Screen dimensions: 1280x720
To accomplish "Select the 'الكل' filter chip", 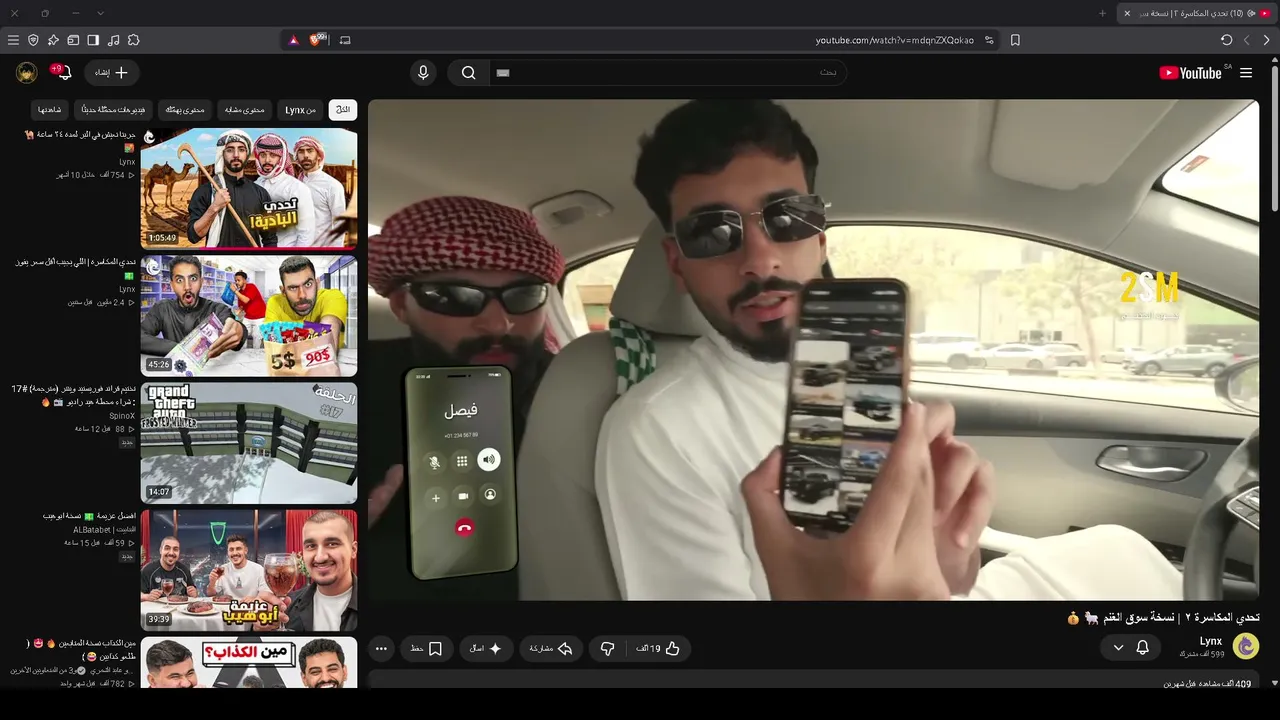I will [x=343, y=110].
